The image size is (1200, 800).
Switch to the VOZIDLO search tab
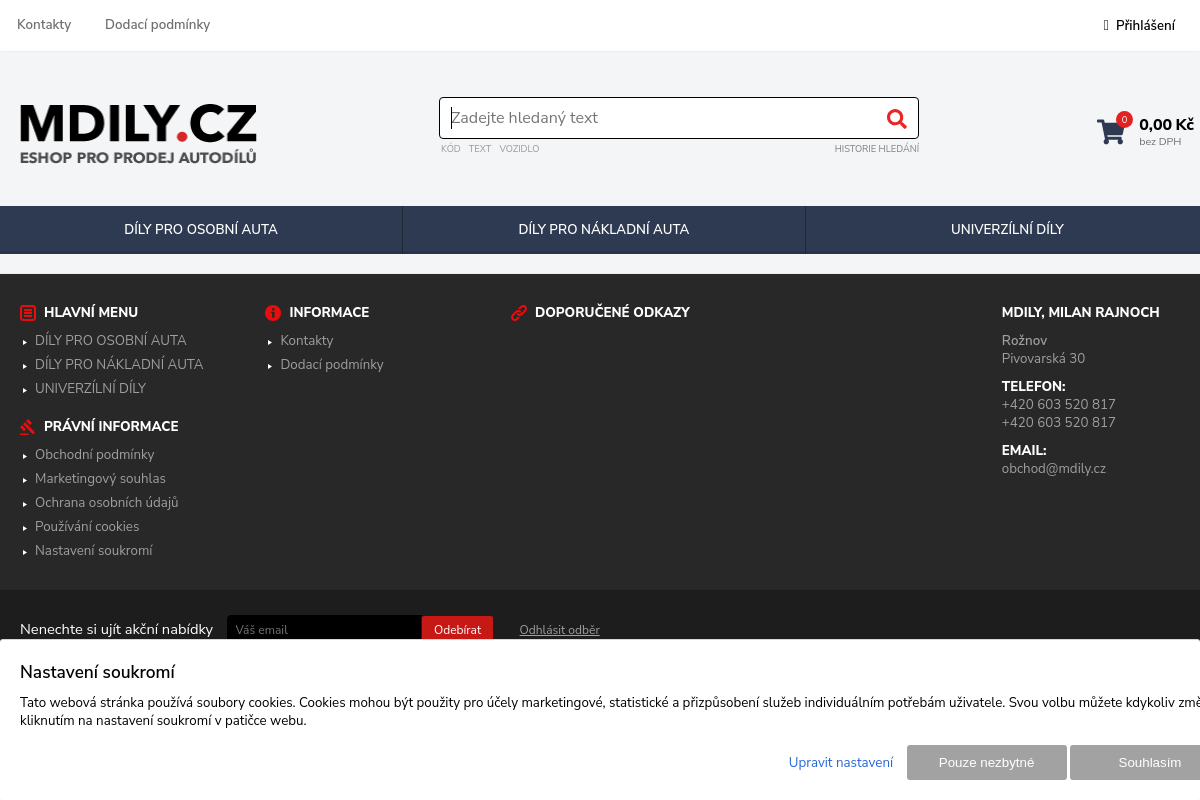point(519,148)
